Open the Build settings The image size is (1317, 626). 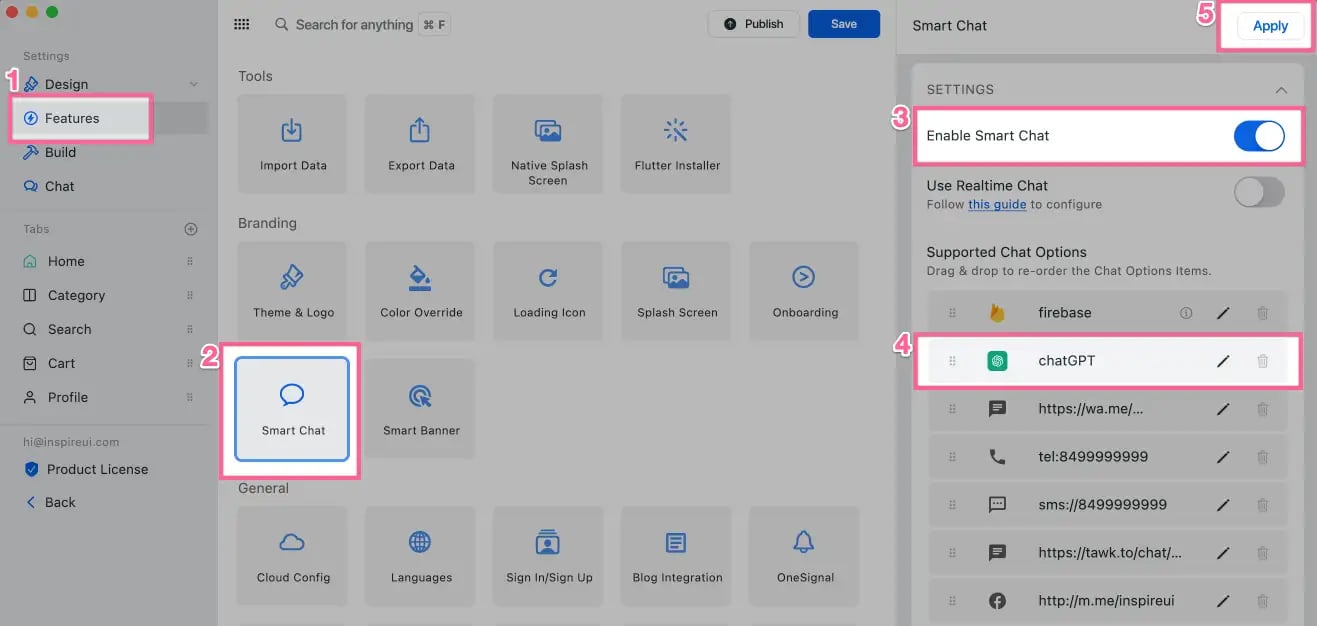[x=60, y=152]
